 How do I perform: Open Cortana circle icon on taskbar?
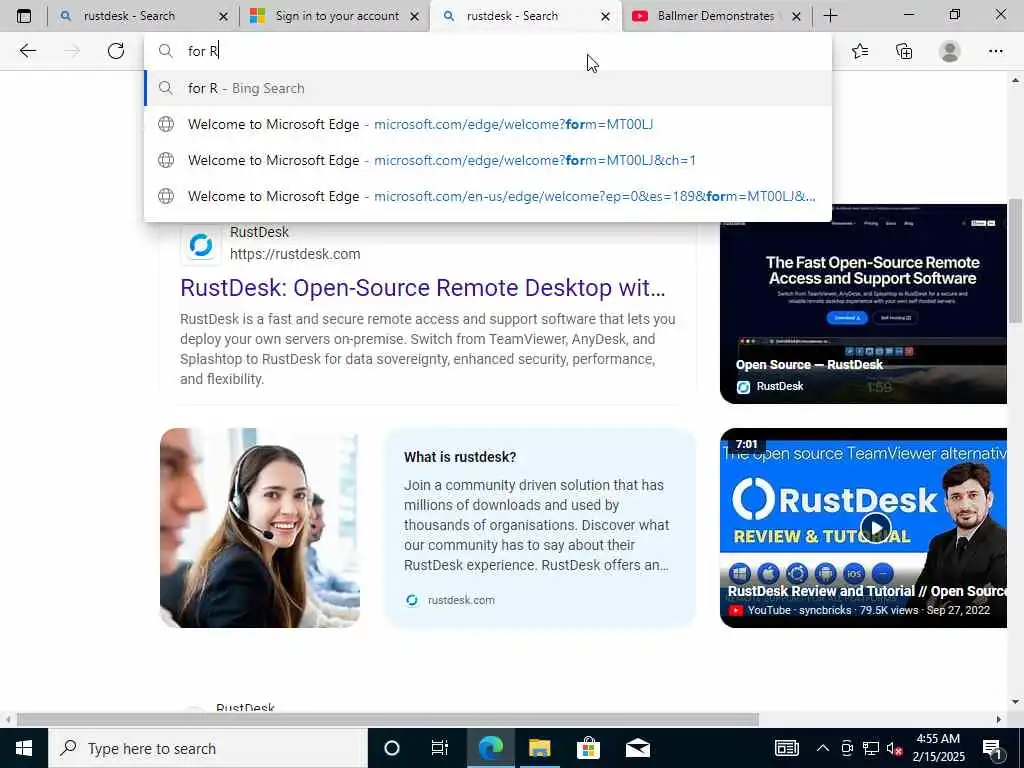point(391,748)
